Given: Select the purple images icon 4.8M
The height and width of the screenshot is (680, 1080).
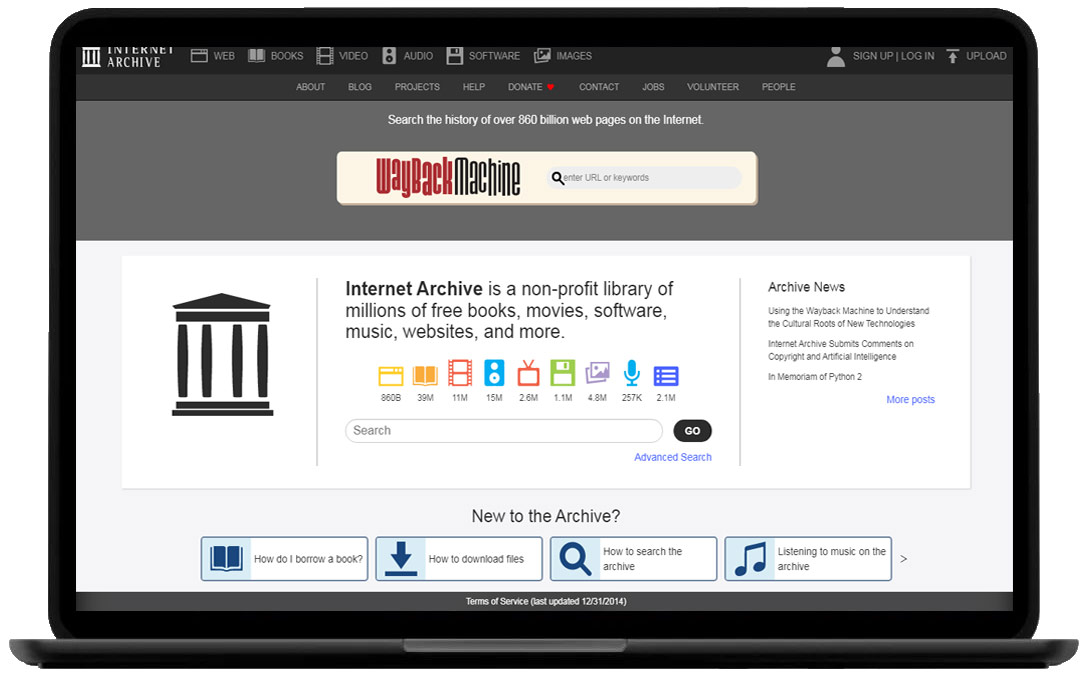Looking at the screenshot, I should (597, 373).
